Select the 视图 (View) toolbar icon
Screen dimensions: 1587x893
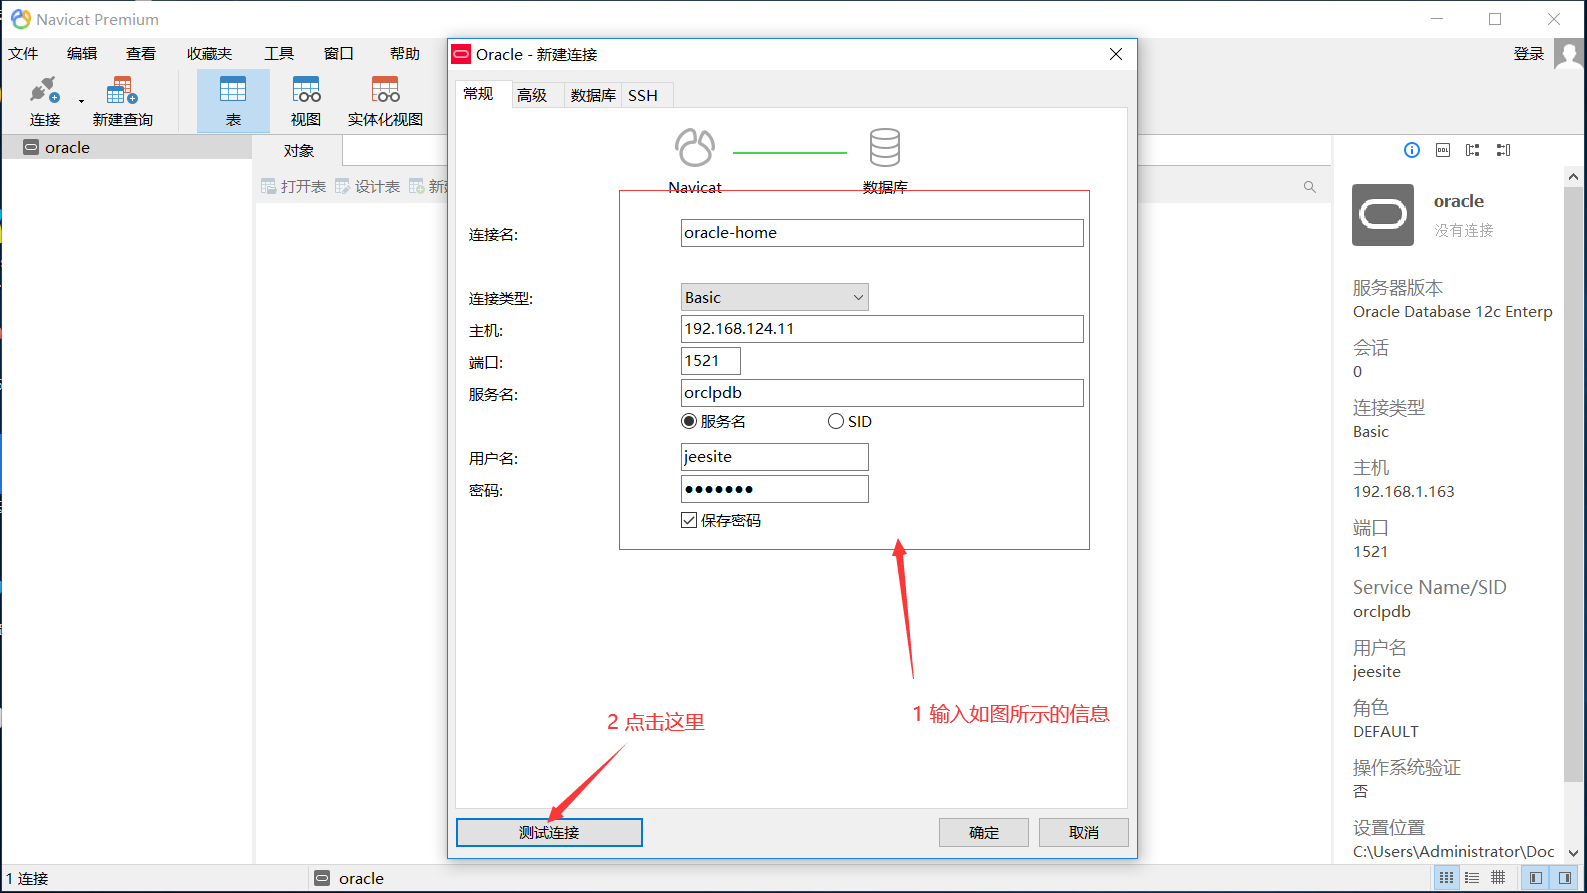coord(306,101)
